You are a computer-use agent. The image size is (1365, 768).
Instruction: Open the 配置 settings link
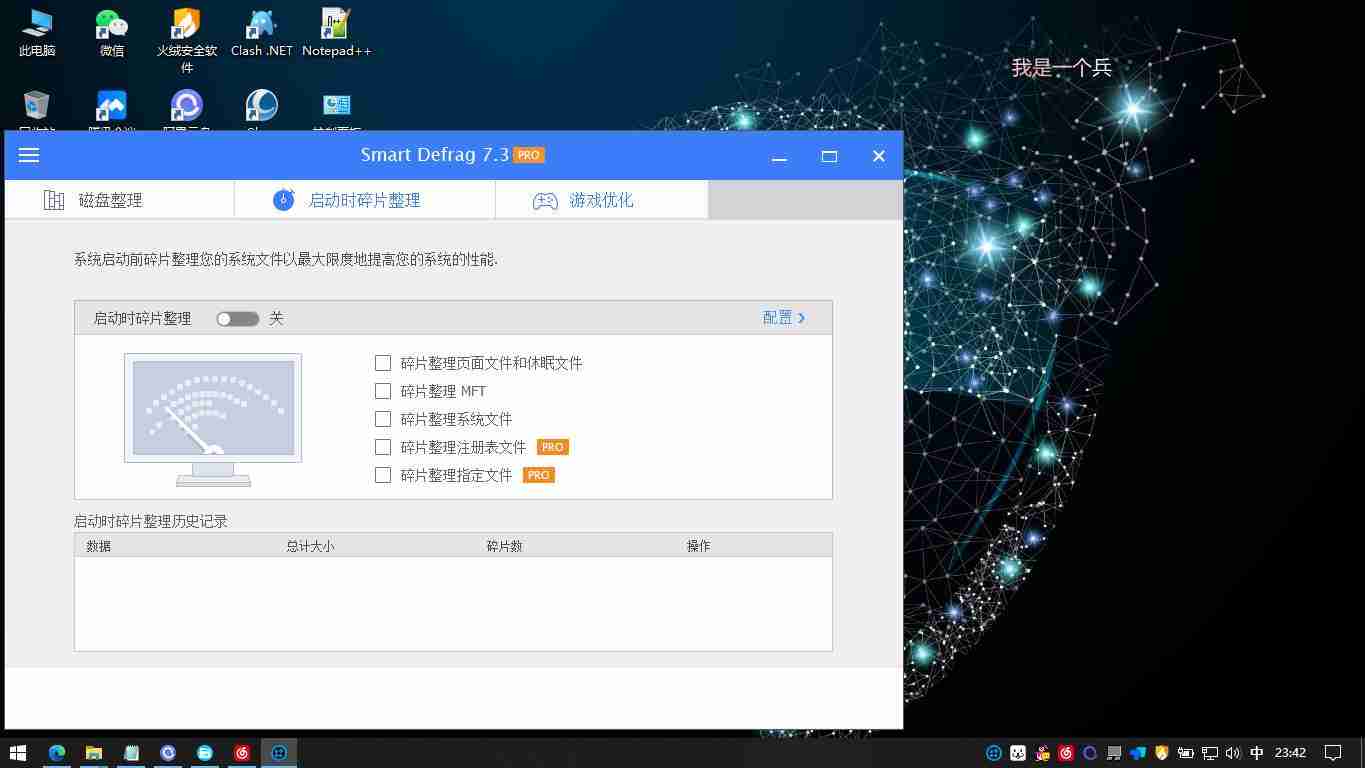pyautogui.click(x=784, y=318)
